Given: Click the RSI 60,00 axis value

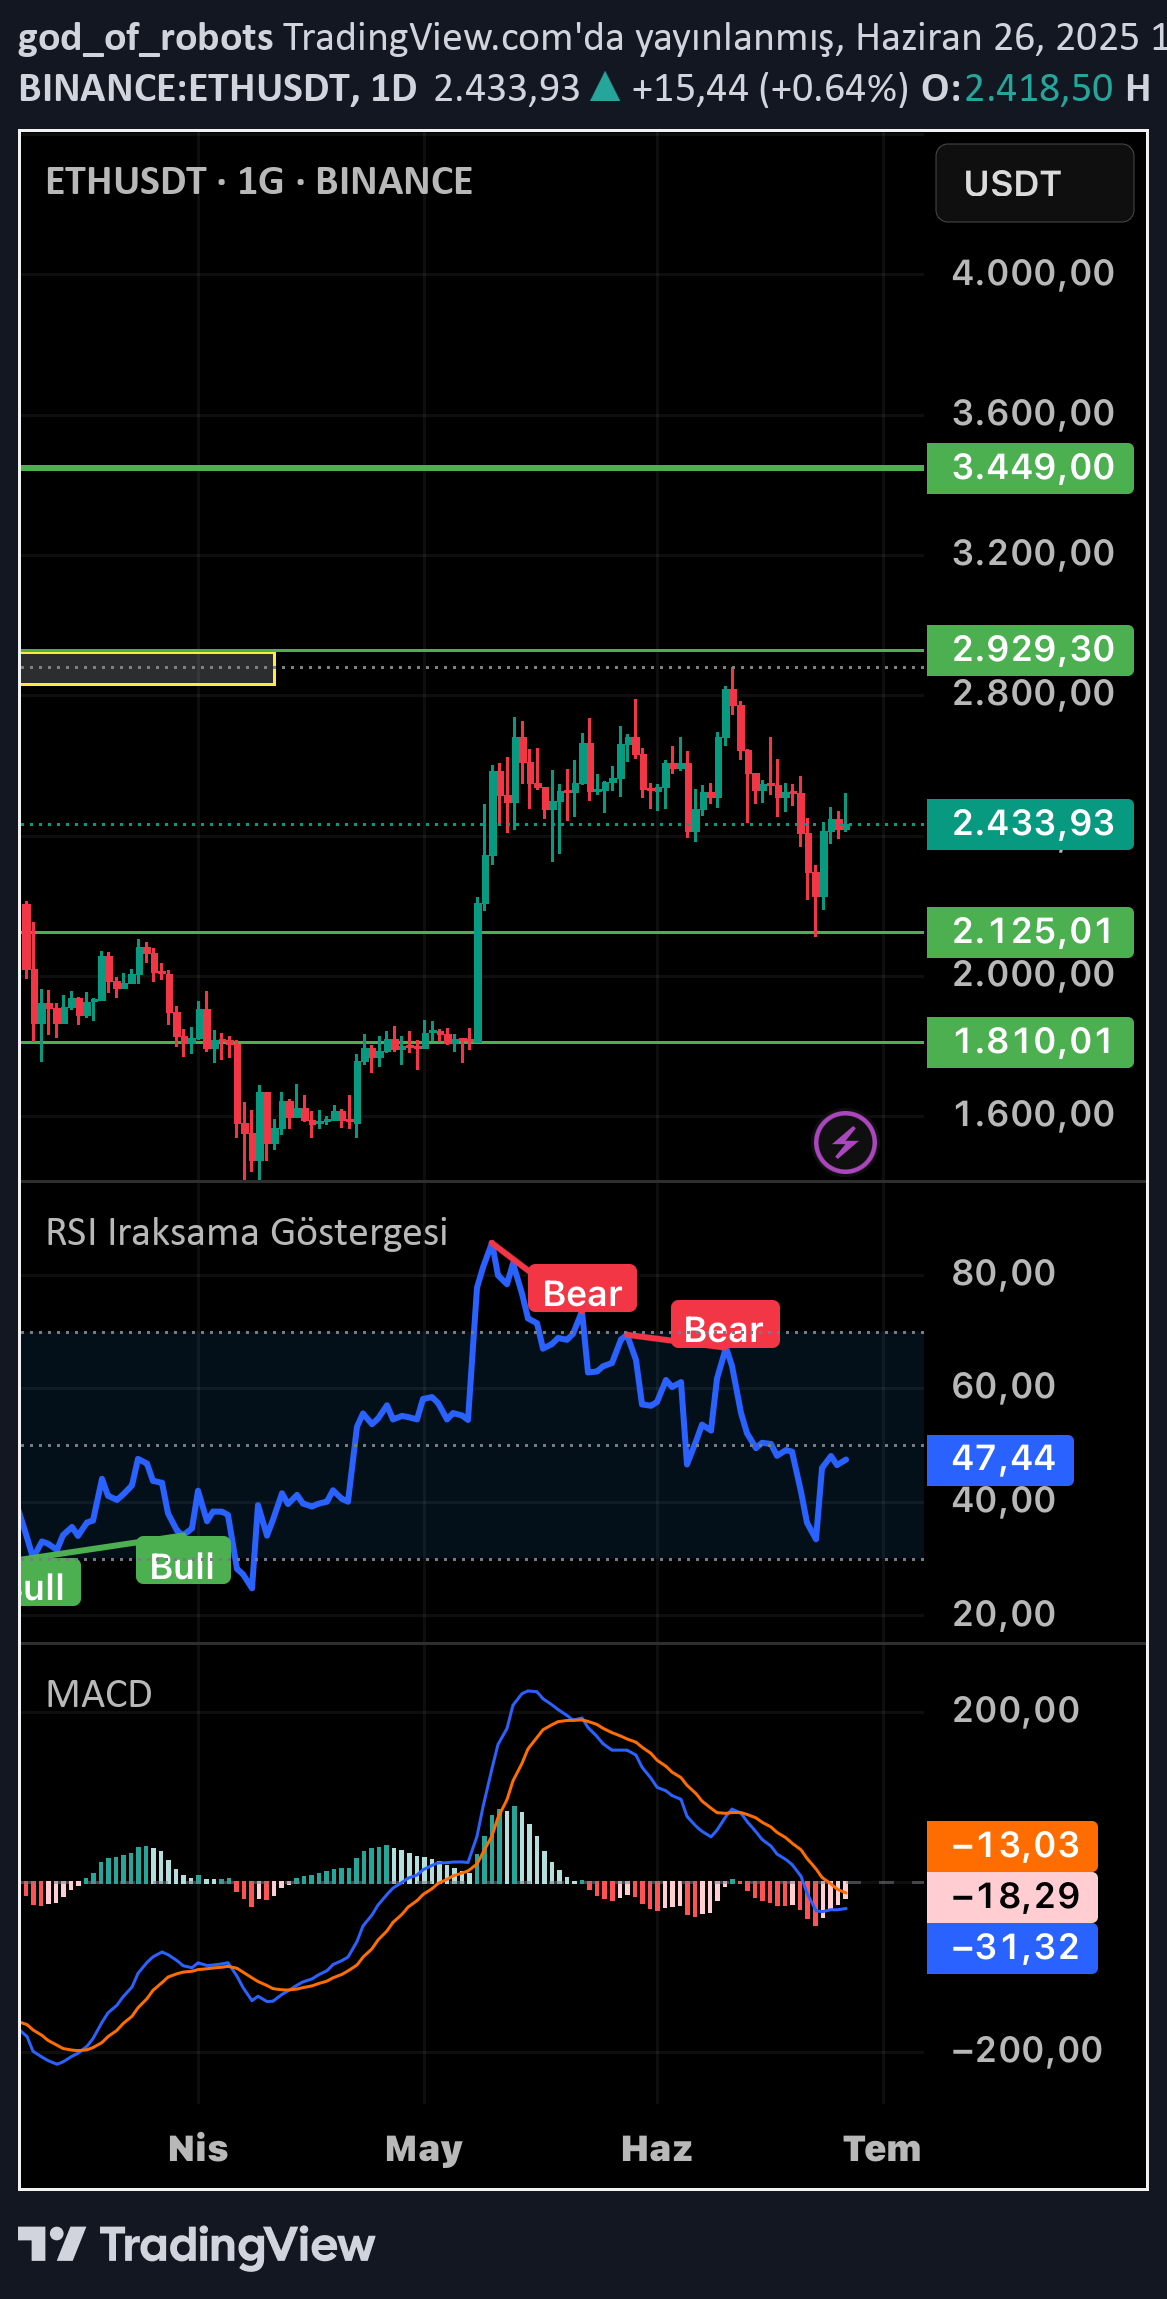Looking at the screenshot, I should pos(1004,1386).
